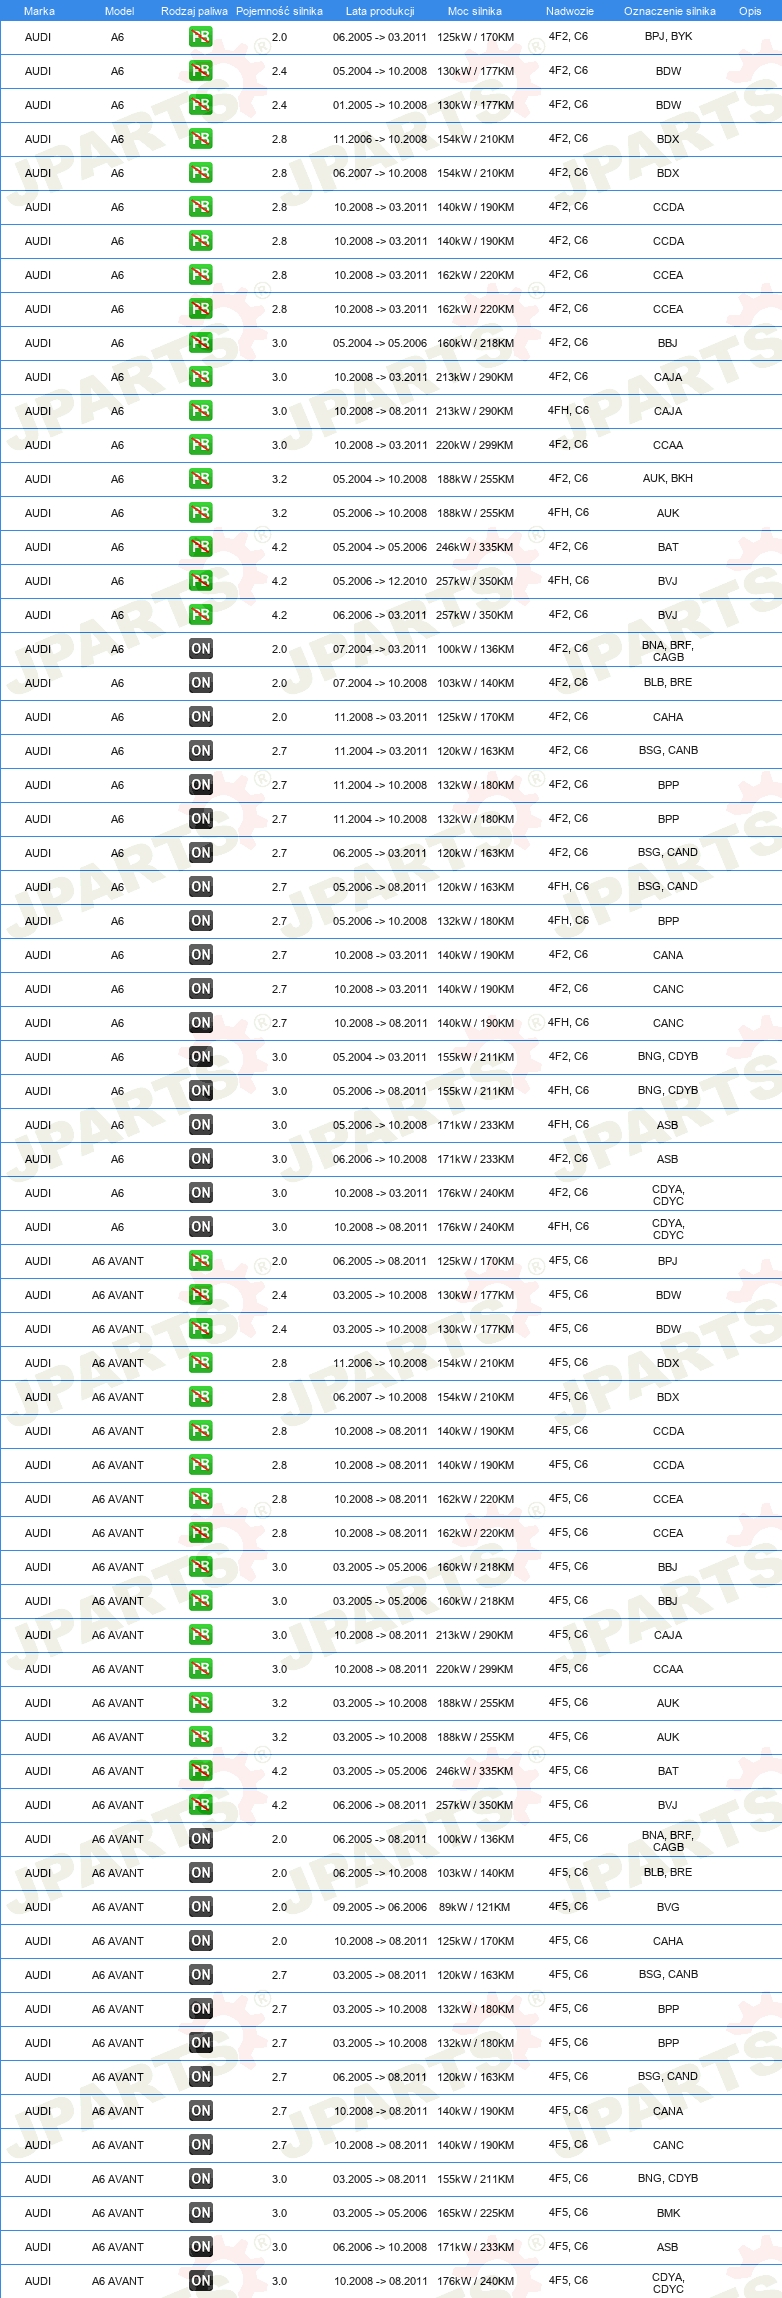This screenshot has height=2298, width=782.
Task: Select 'A6 AVANT' model cell in BMK row
Action: (x=118, y=2213)
